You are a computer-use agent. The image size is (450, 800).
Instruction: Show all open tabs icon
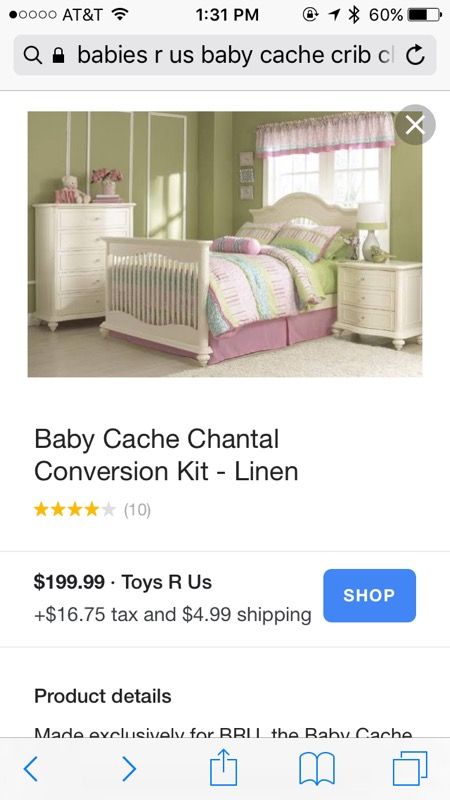(x=410, y=768)
